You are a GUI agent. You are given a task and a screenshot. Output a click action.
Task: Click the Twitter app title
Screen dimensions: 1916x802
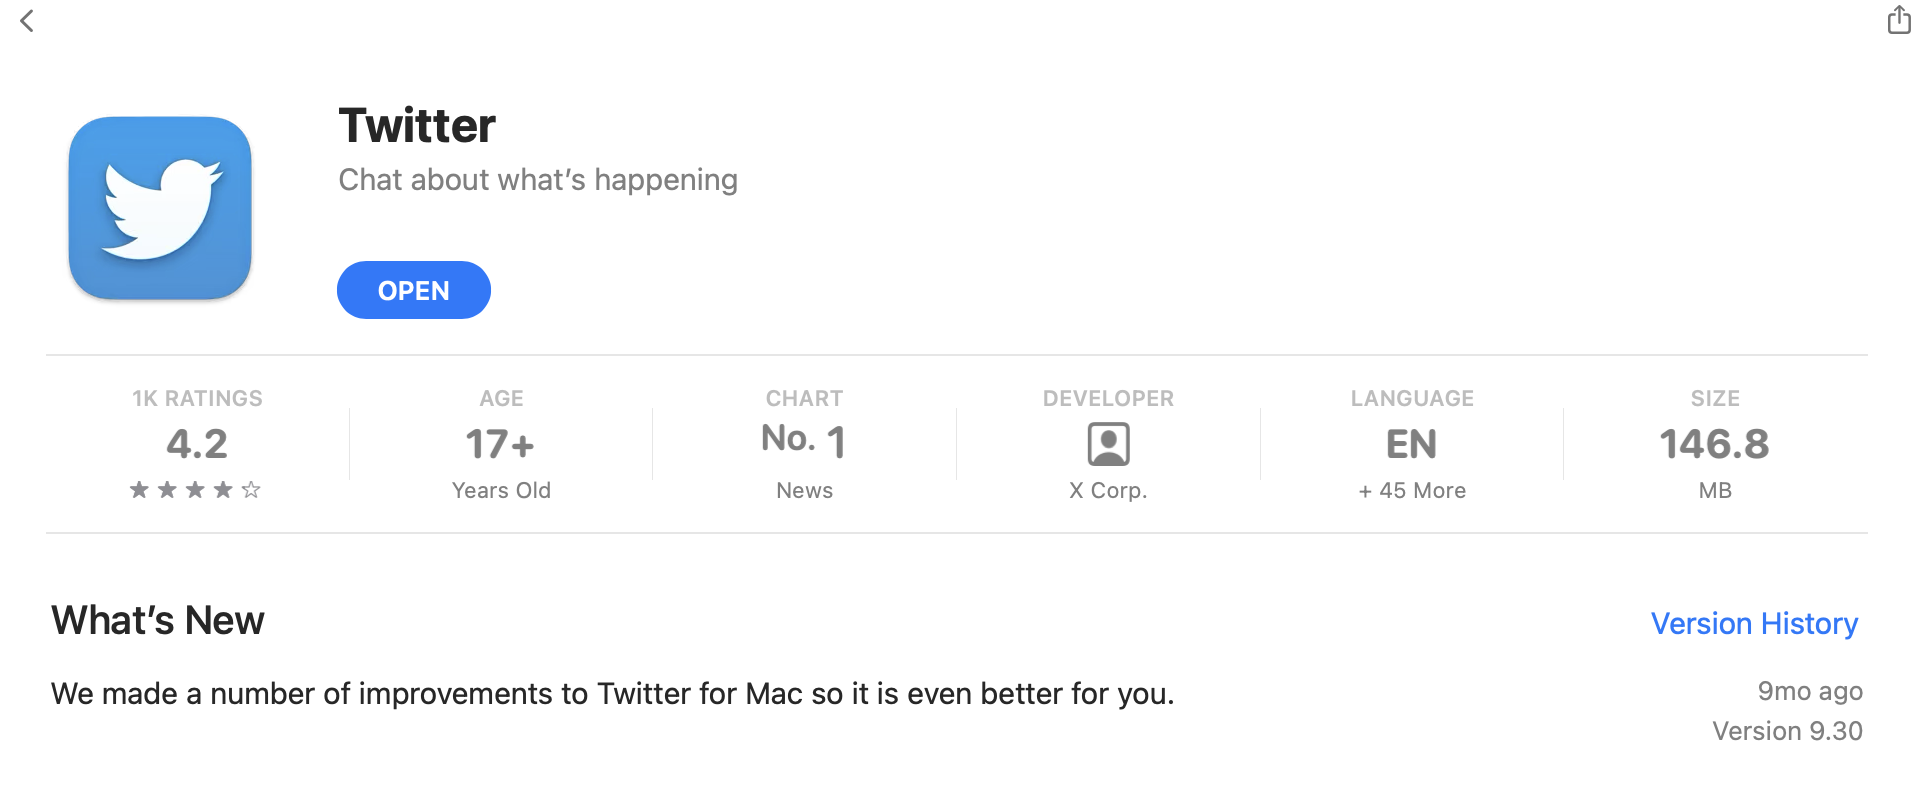(417, 126)
